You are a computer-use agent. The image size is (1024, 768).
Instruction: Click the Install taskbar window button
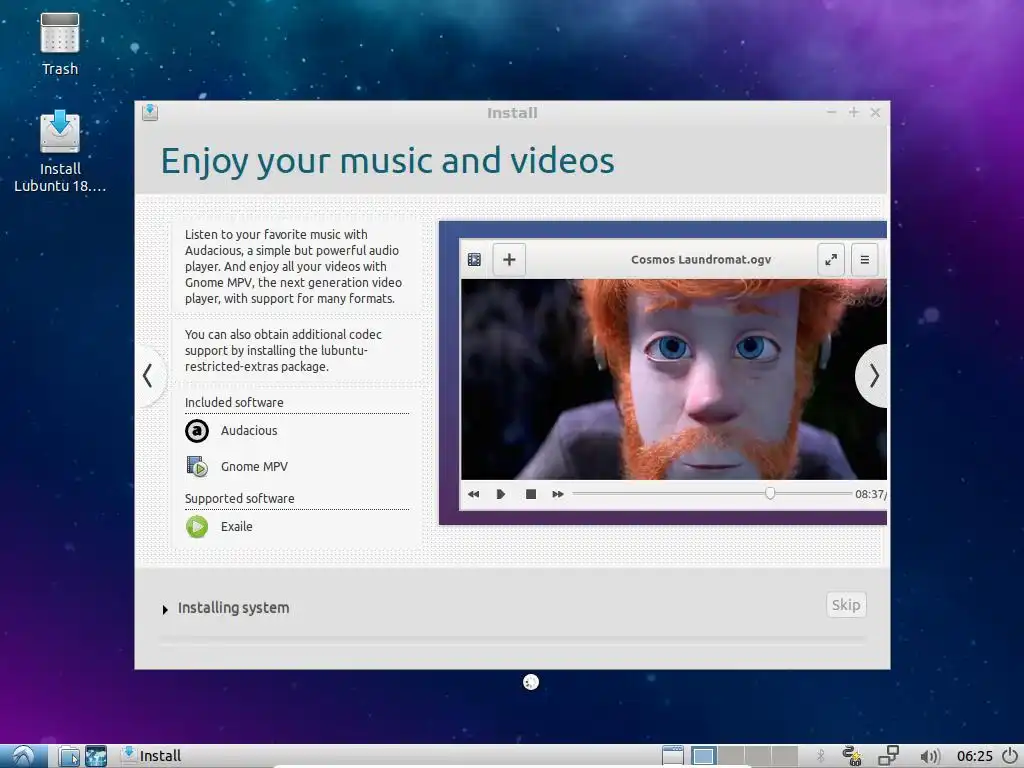(x=152, y=756)
